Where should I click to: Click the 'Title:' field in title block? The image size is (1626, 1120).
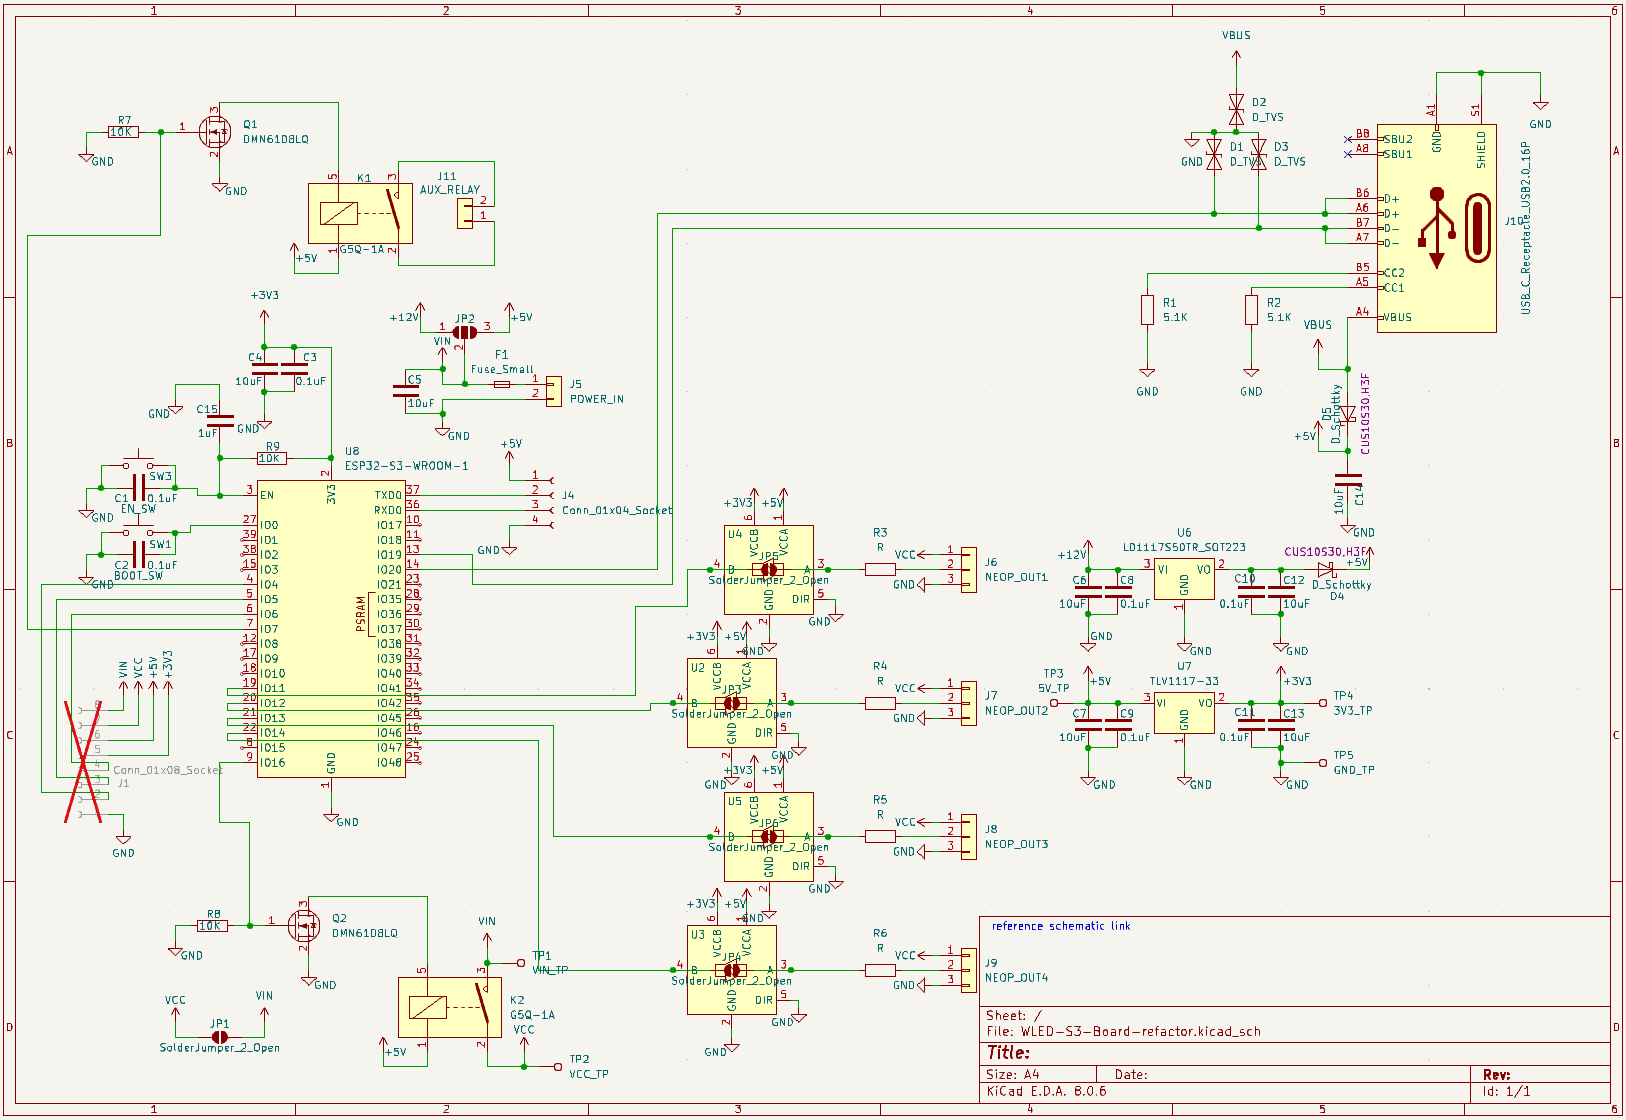click(1008, 1052)
